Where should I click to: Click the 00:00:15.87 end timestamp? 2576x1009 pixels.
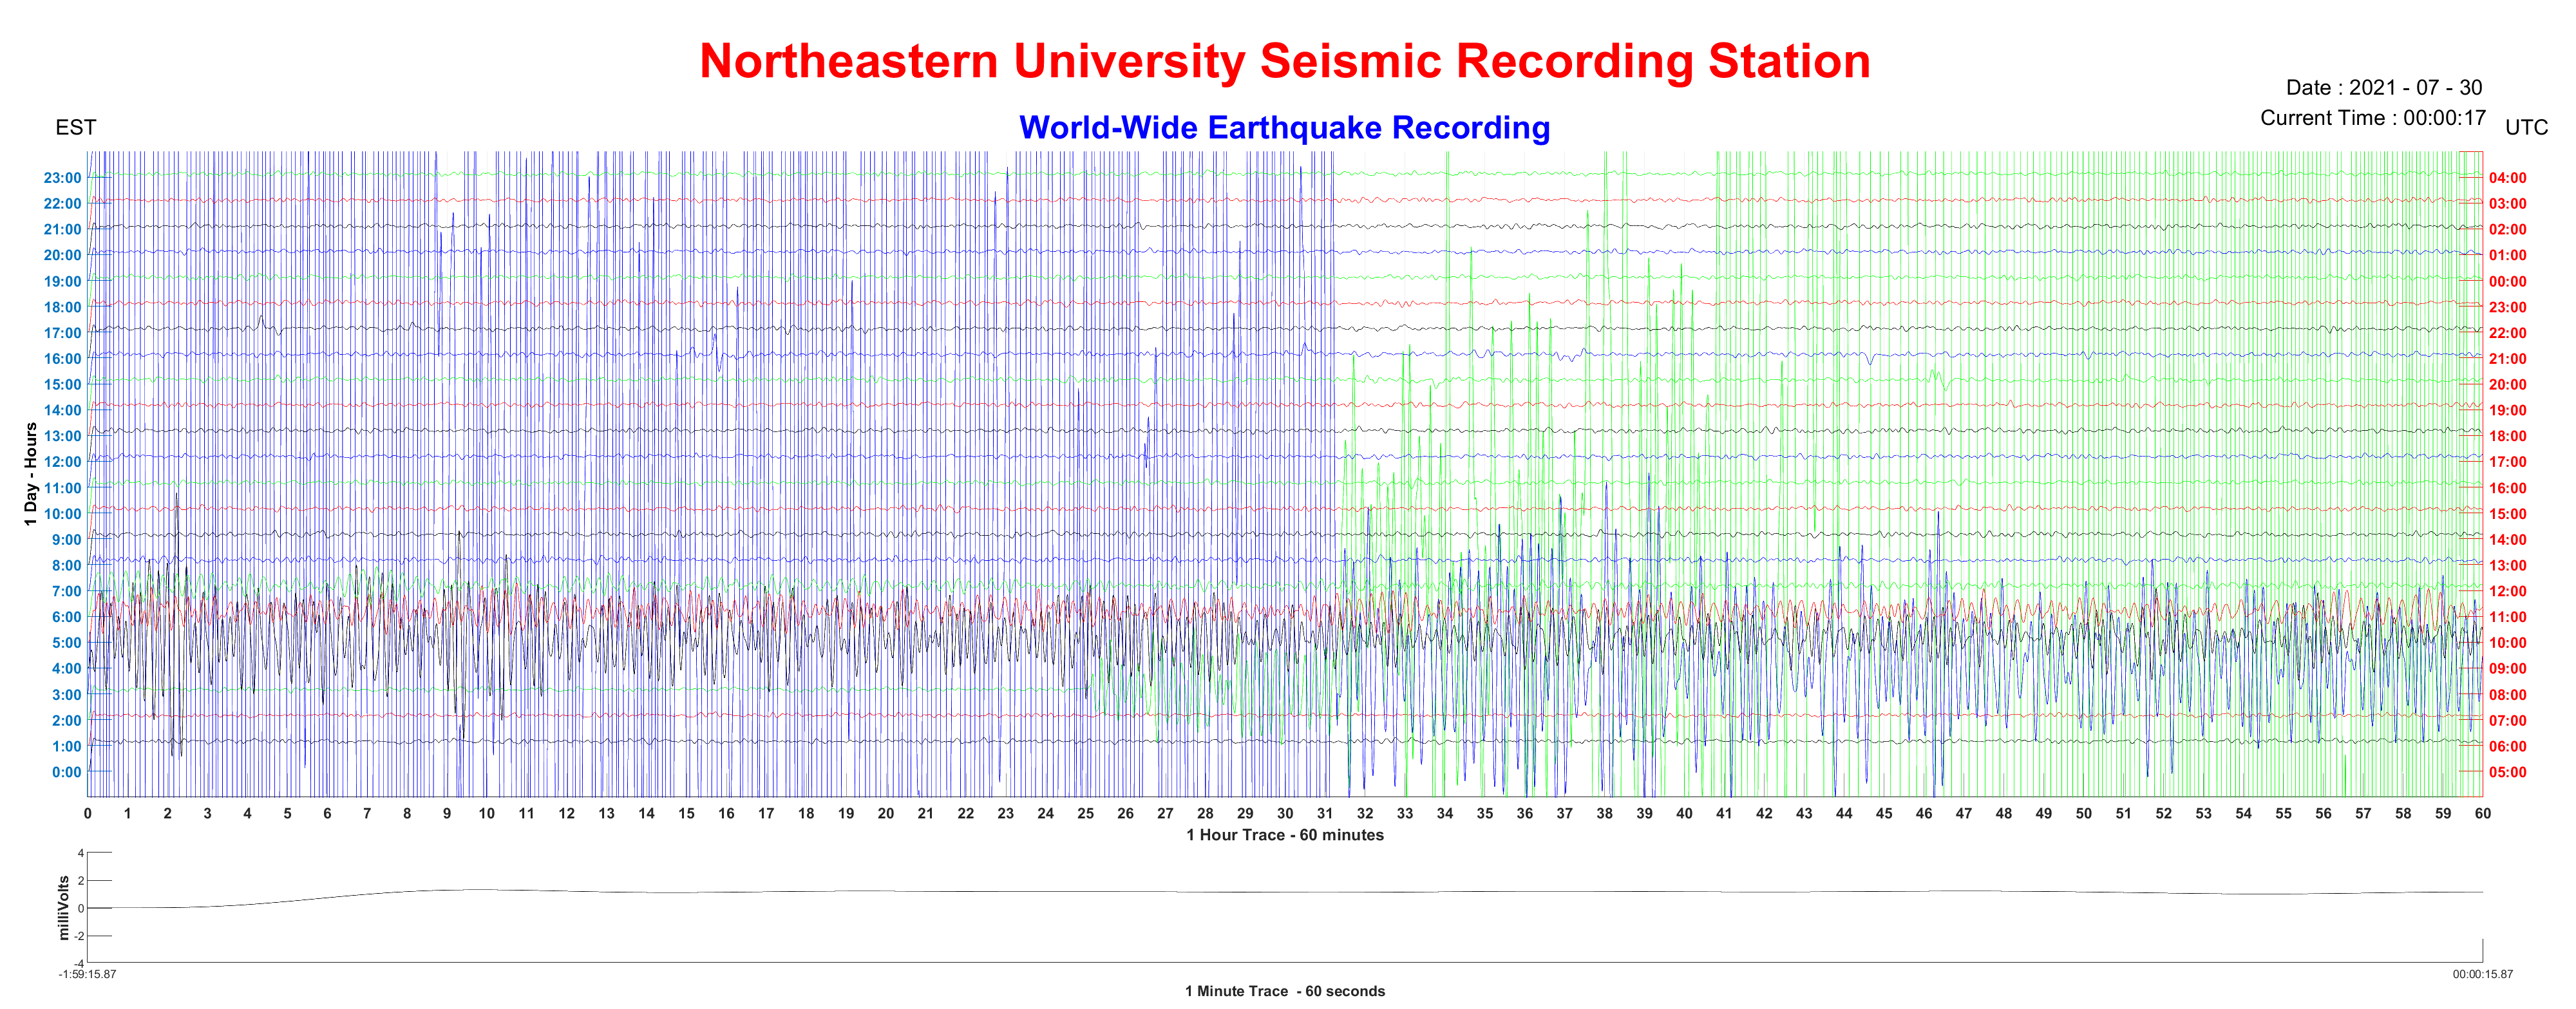pos(2482,974)
